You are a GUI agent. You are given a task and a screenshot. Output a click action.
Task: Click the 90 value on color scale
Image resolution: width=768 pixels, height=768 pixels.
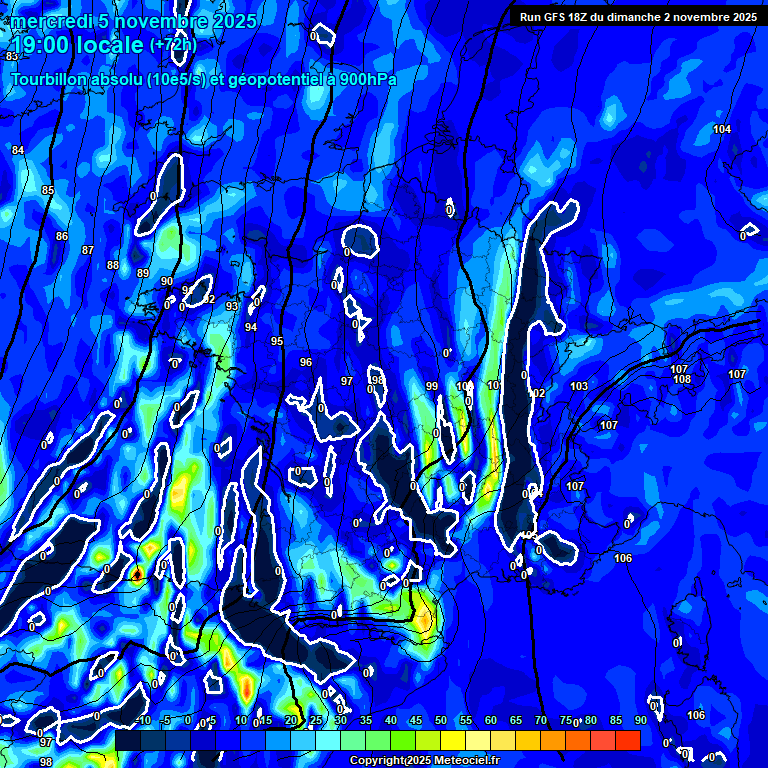(640, 720)
